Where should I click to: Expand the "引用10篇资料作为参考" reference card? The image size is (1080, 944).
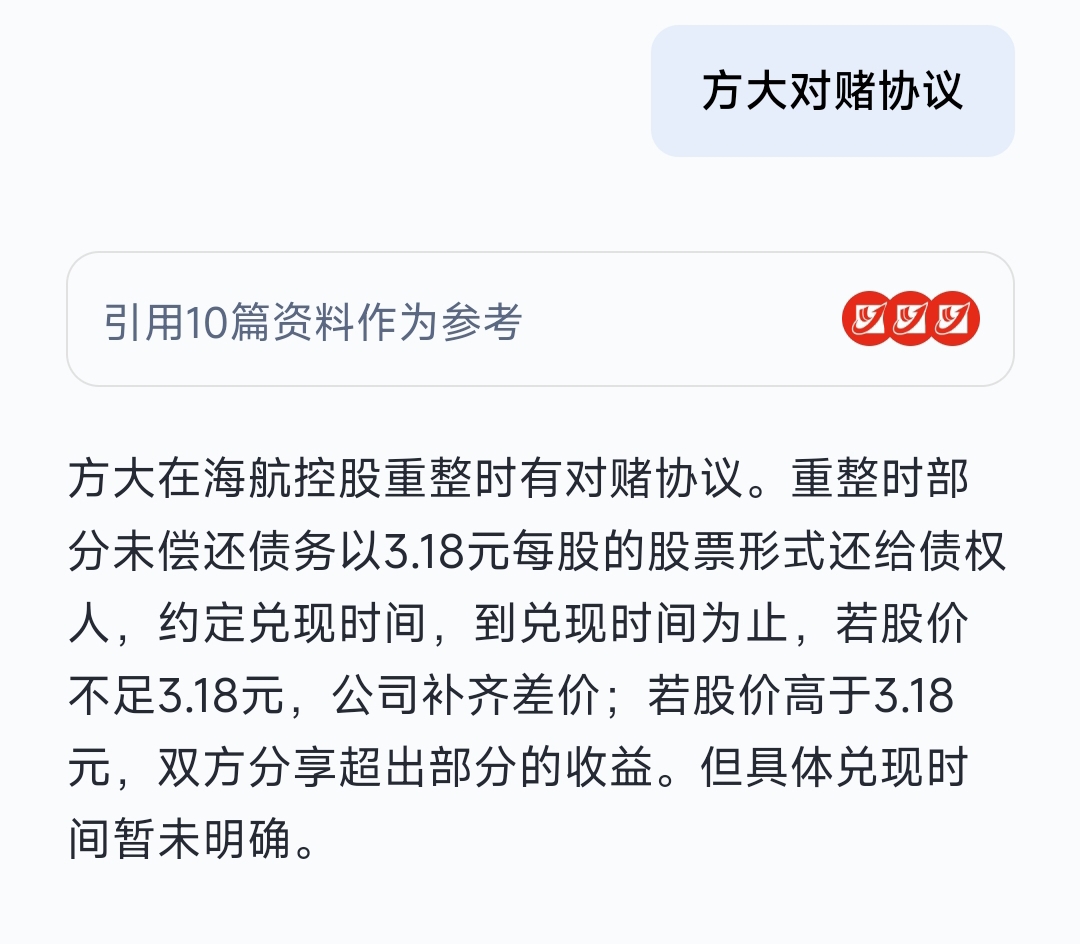540,319
